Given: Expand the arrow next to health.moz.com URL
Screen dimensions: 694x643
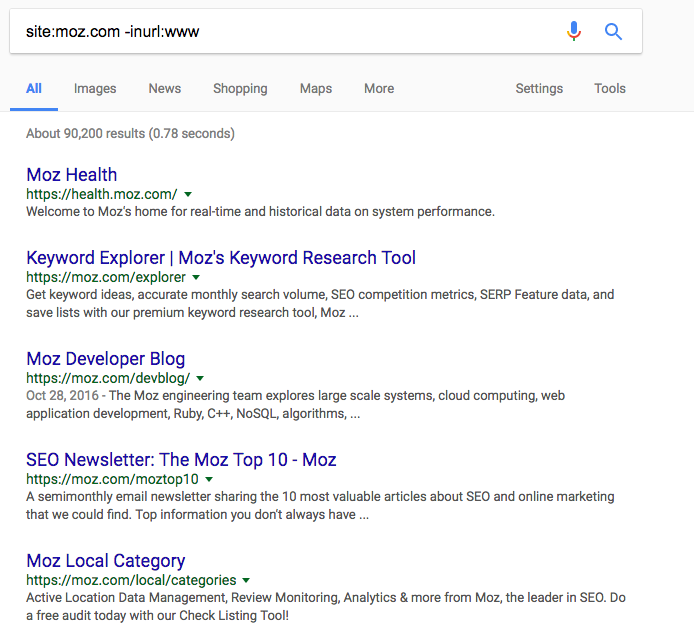Looking at the screenshot, I should [188, 194].
